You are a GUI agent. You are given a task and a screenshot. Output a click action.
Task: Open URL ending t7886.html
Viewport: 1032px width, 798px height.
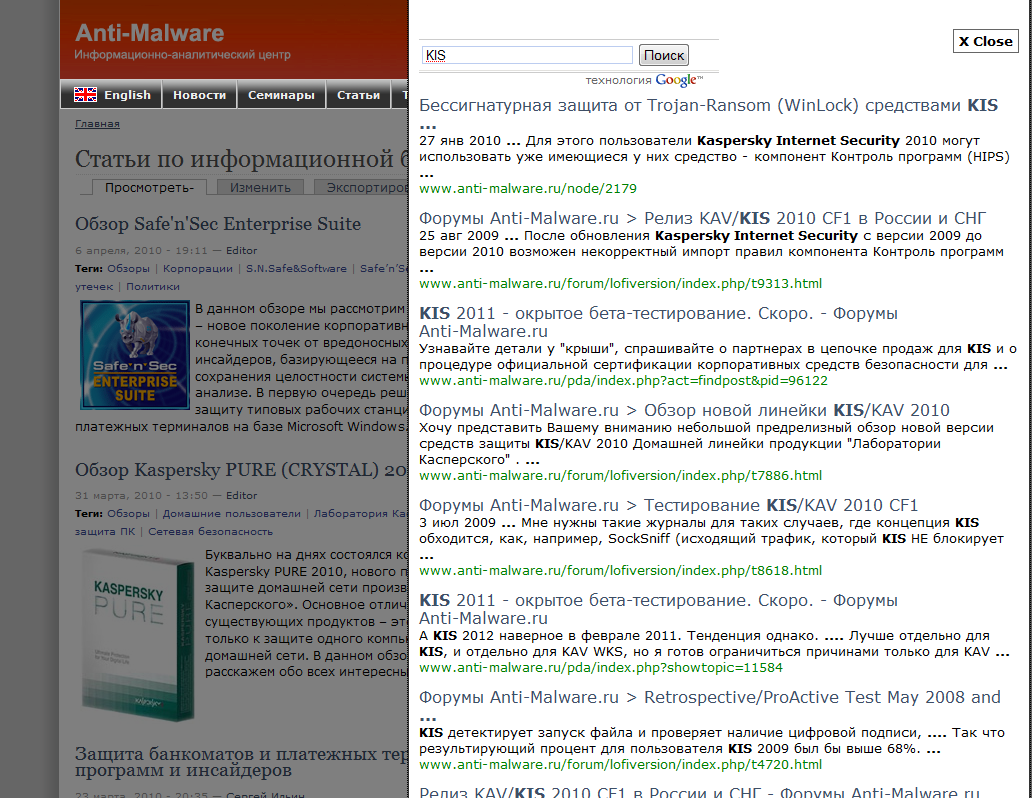pyautogui.click(x=621, y=475)
